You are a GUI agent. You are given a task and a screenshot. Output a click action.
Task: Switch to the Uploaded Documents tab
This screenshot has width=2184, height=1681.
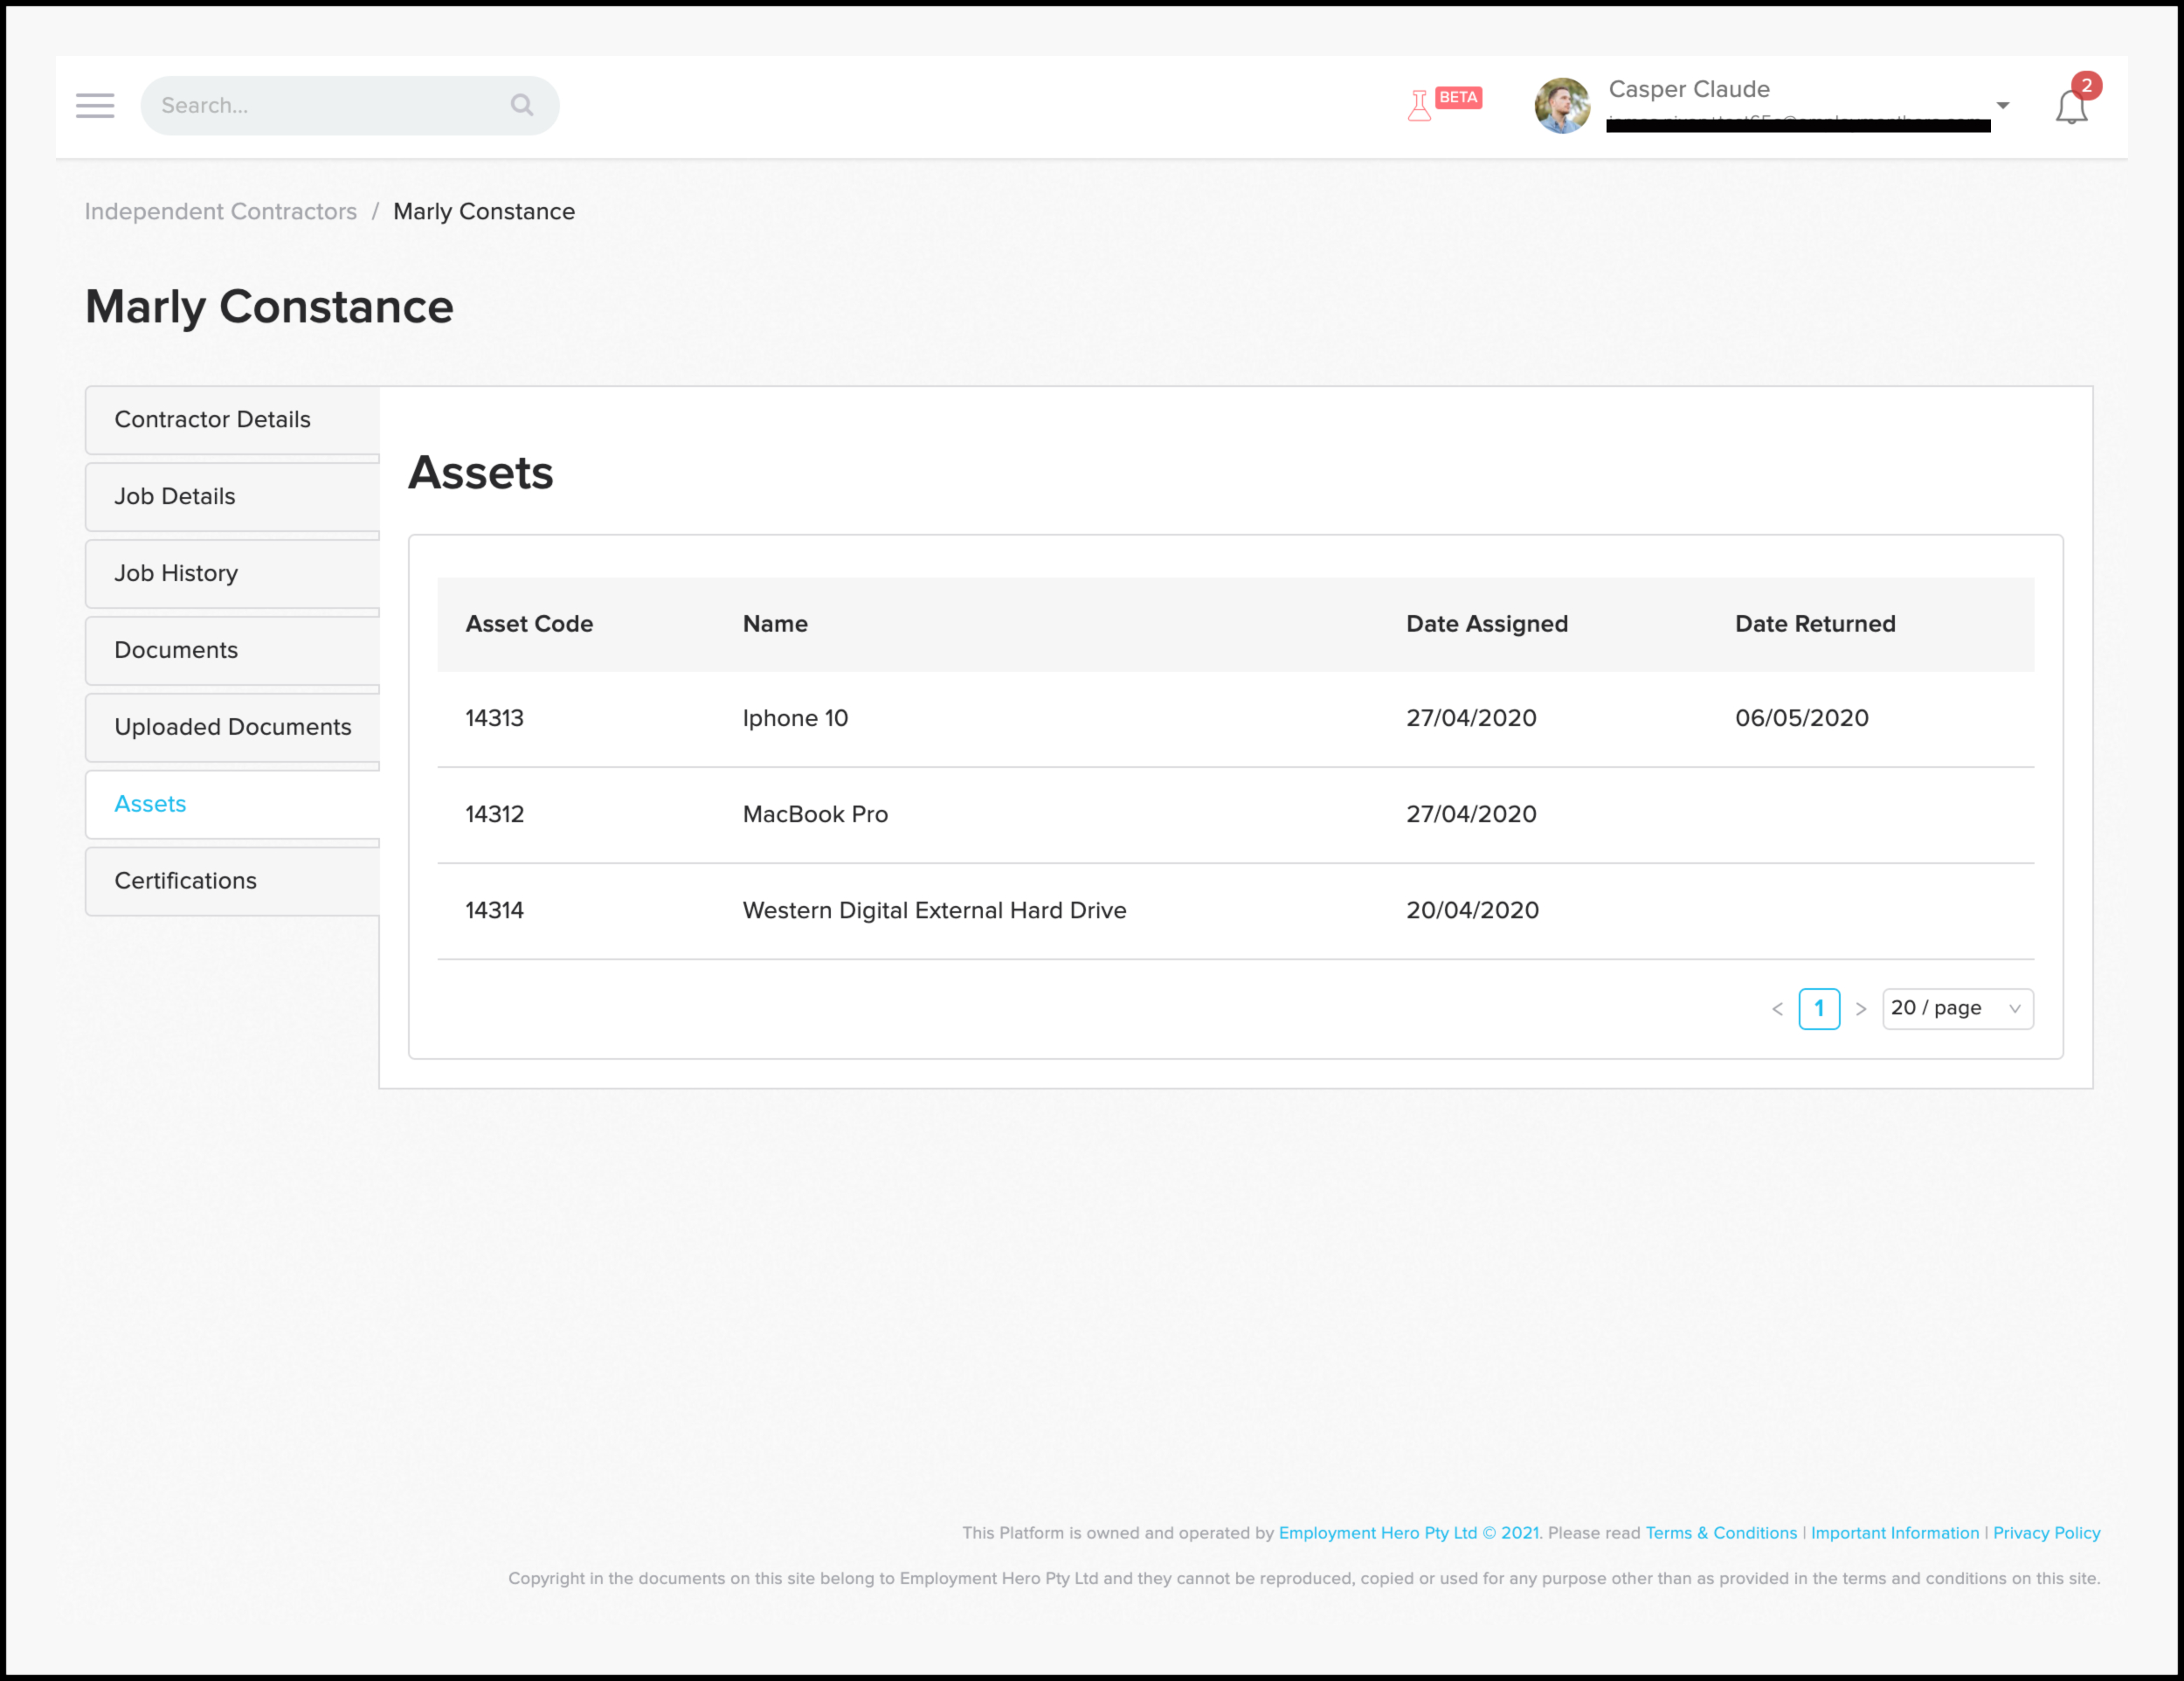coord(233,727)
